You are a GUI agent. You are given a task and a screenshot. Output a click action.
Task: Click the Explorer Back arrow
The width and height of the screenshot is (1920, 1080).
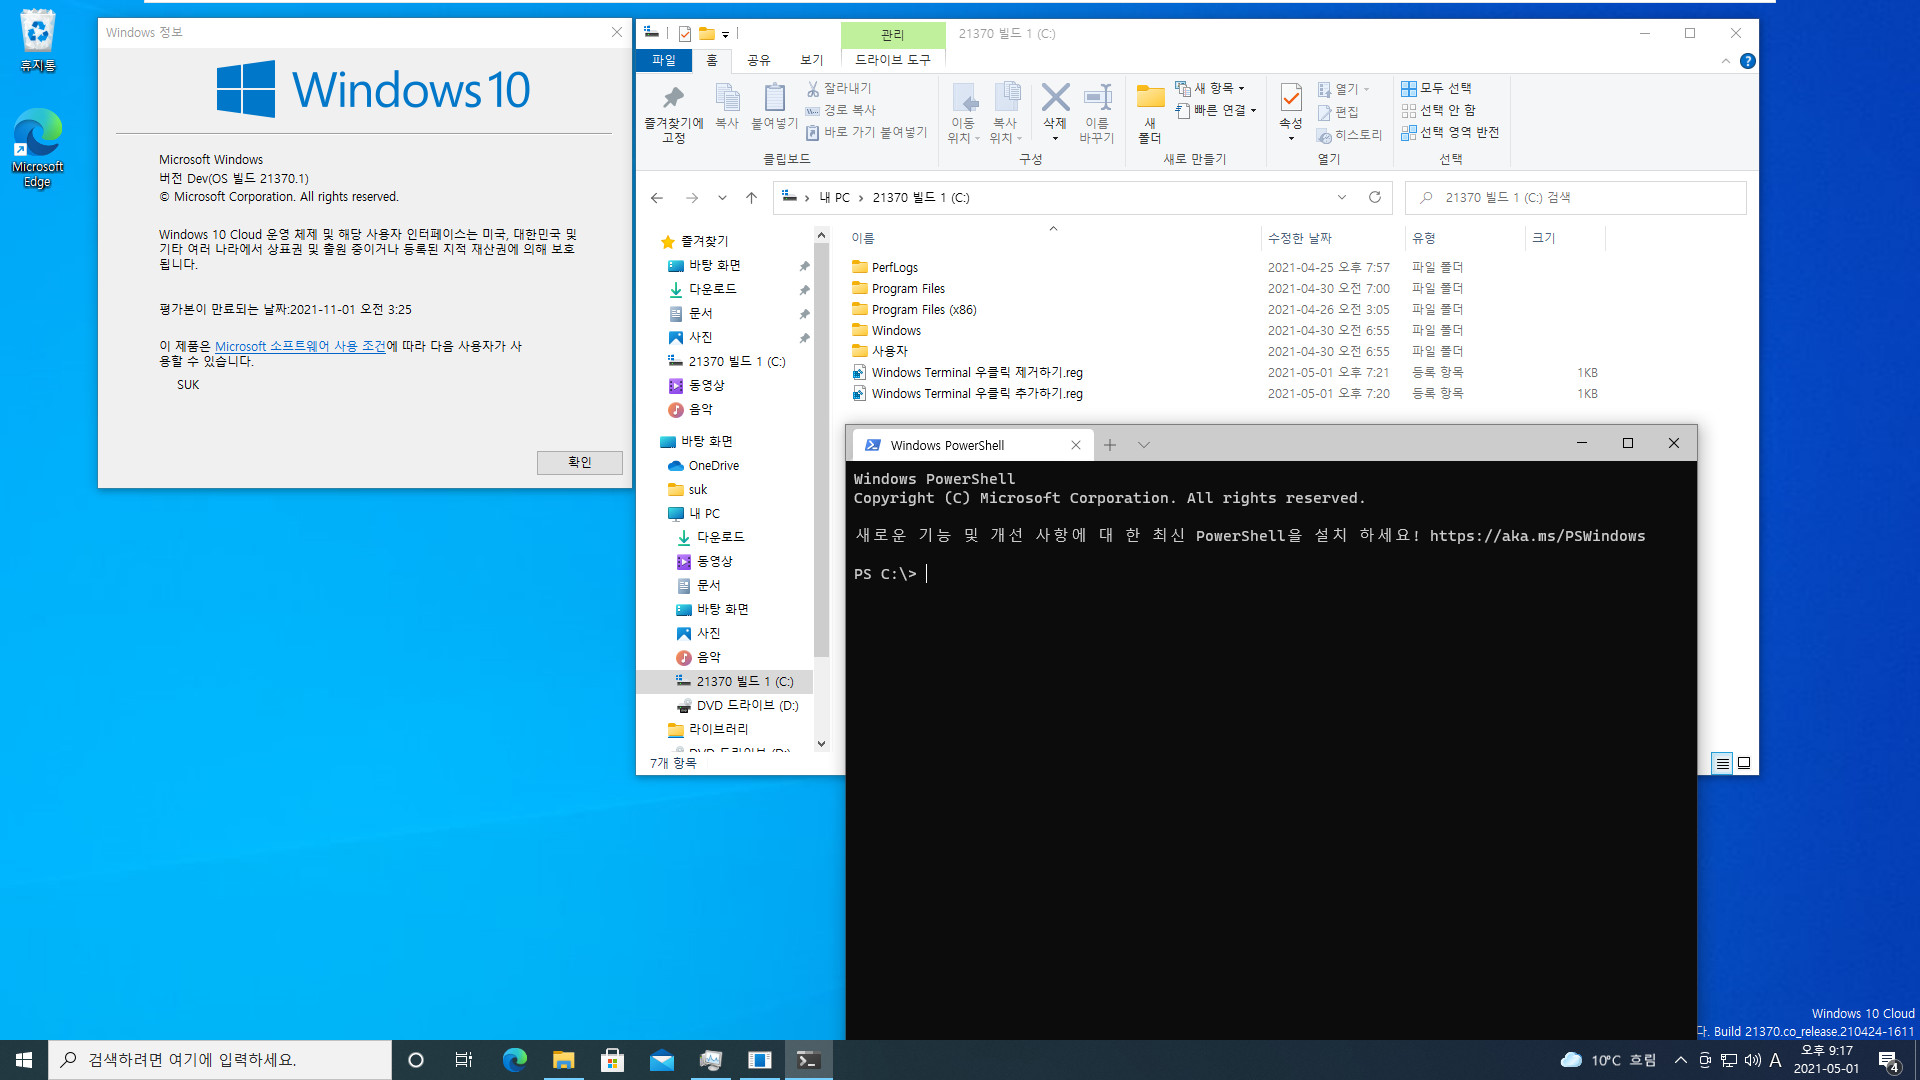tap(657, 198)
